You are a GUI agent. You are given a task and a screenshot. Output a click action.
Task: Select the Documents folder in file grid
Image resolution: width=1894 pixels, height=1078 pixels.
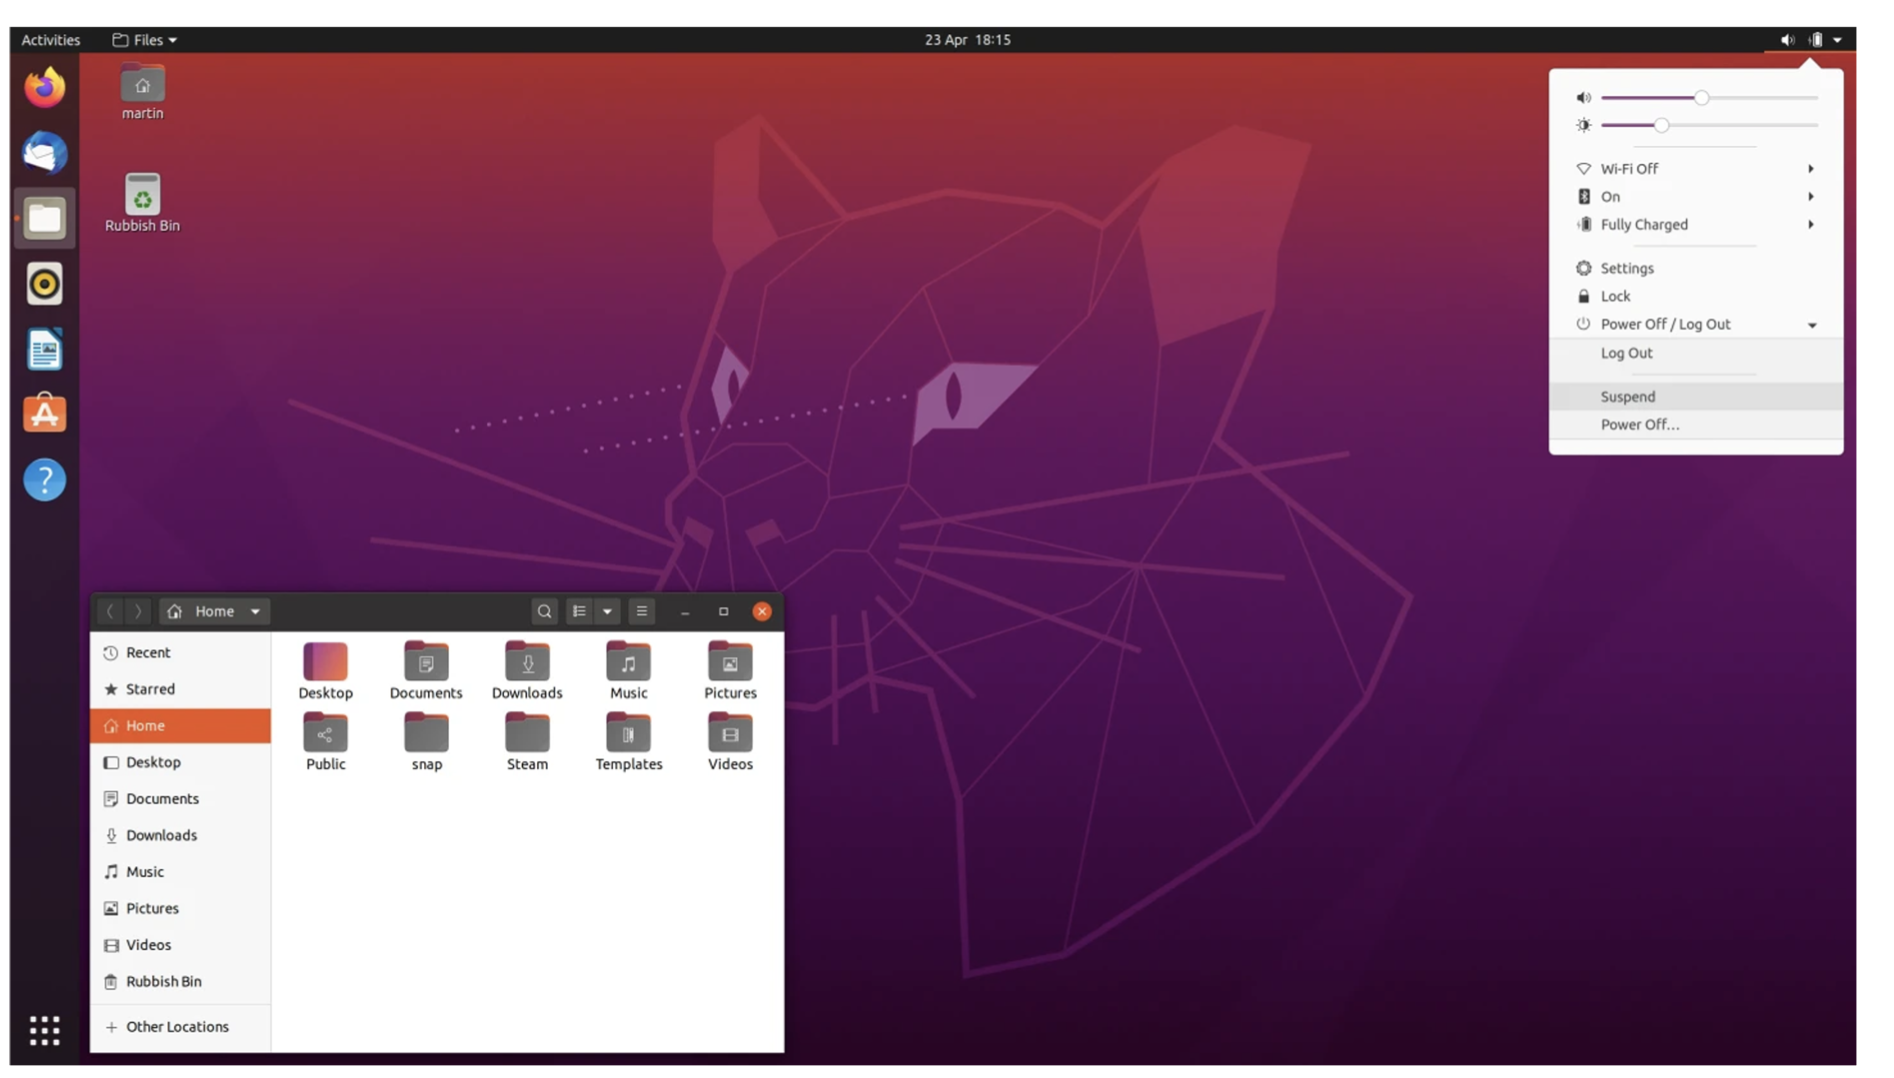pos(426,671)
